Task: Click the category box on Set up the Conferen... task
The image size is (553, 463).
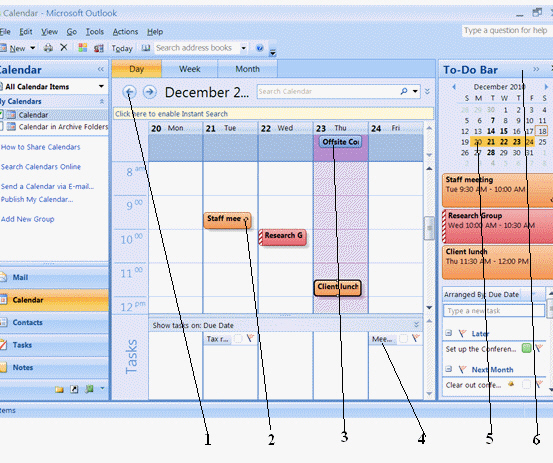Action: coord(527,348)
